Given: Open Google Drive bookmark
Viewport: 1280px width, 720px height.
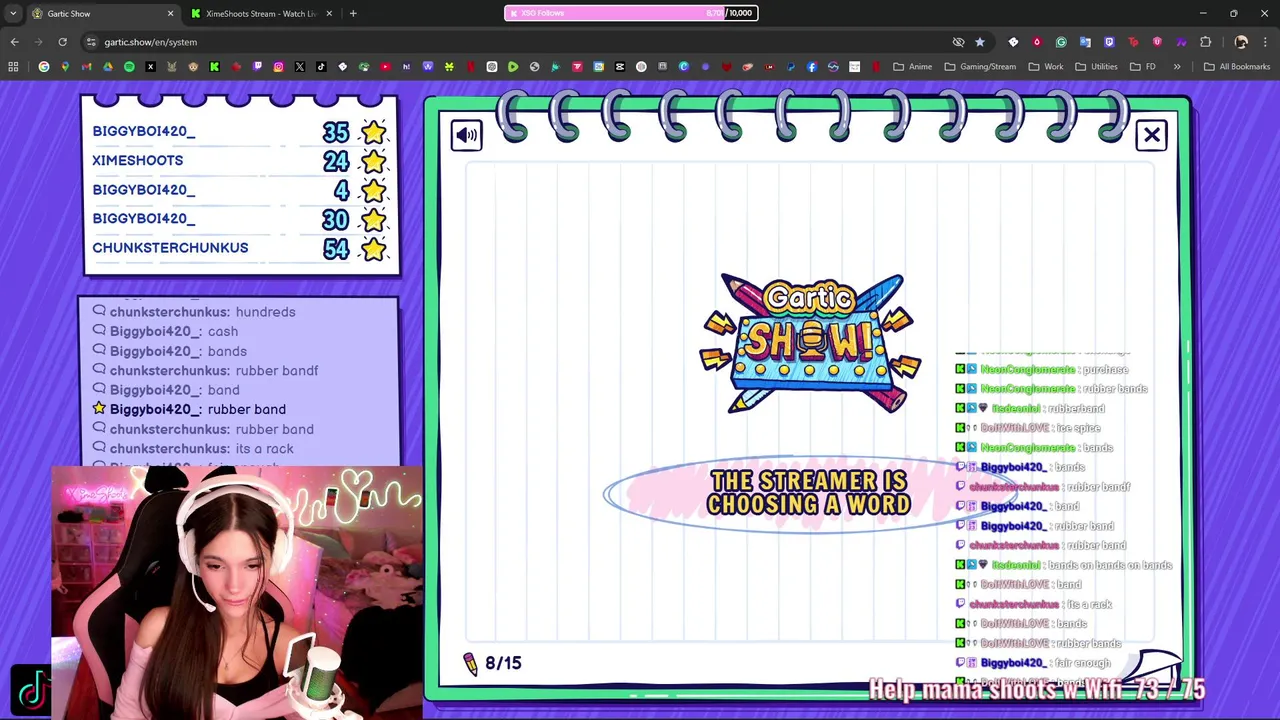Looking at the screenshot, I should pos(108,67).
